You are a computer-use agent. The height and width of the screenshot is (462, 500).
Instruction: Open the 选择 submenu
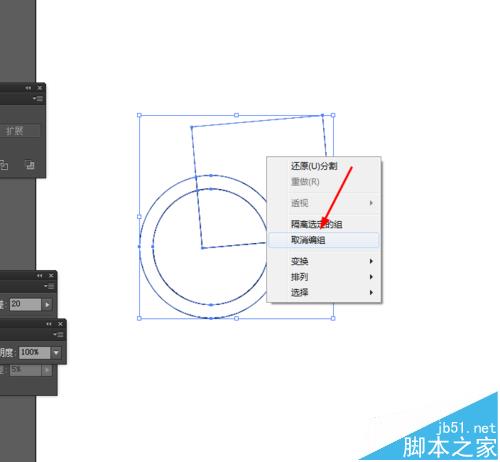click(324, 292)
